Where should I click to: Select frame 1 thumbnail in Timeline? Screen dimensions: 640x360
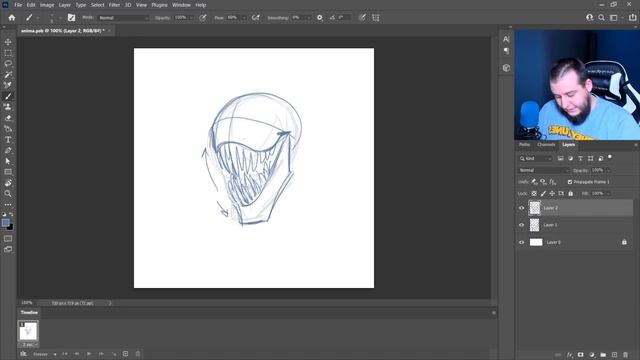28,331
